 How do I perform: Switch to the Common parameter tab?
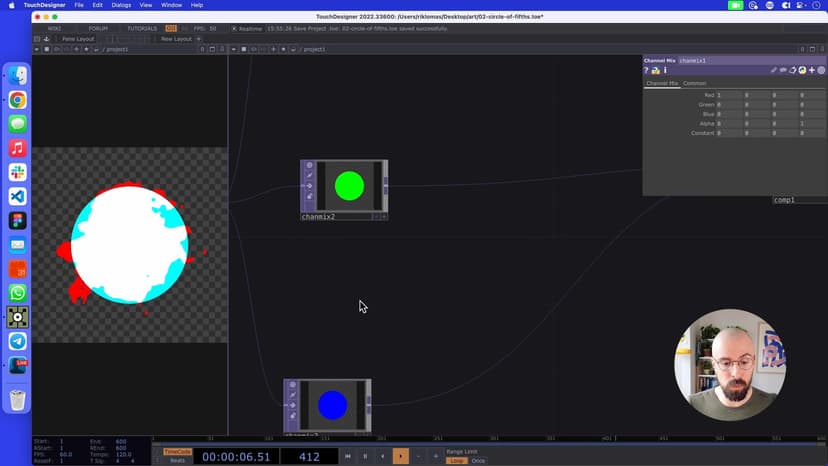point(694,83)
